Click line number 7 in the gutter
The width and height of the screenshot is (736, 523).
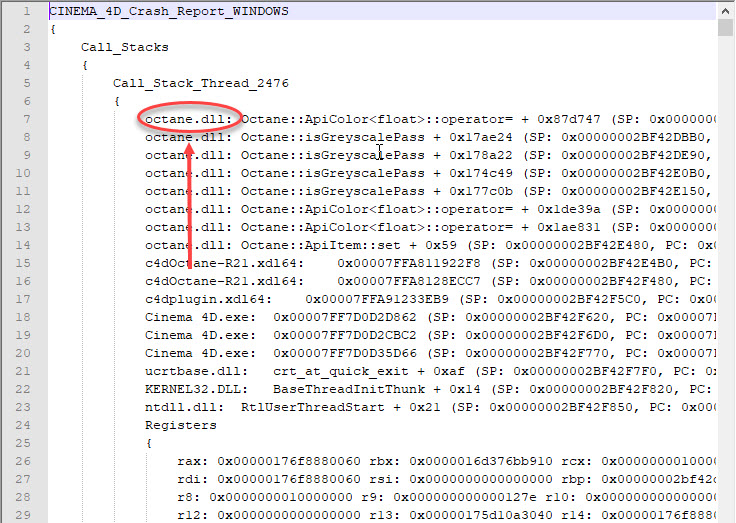(27, 119)
